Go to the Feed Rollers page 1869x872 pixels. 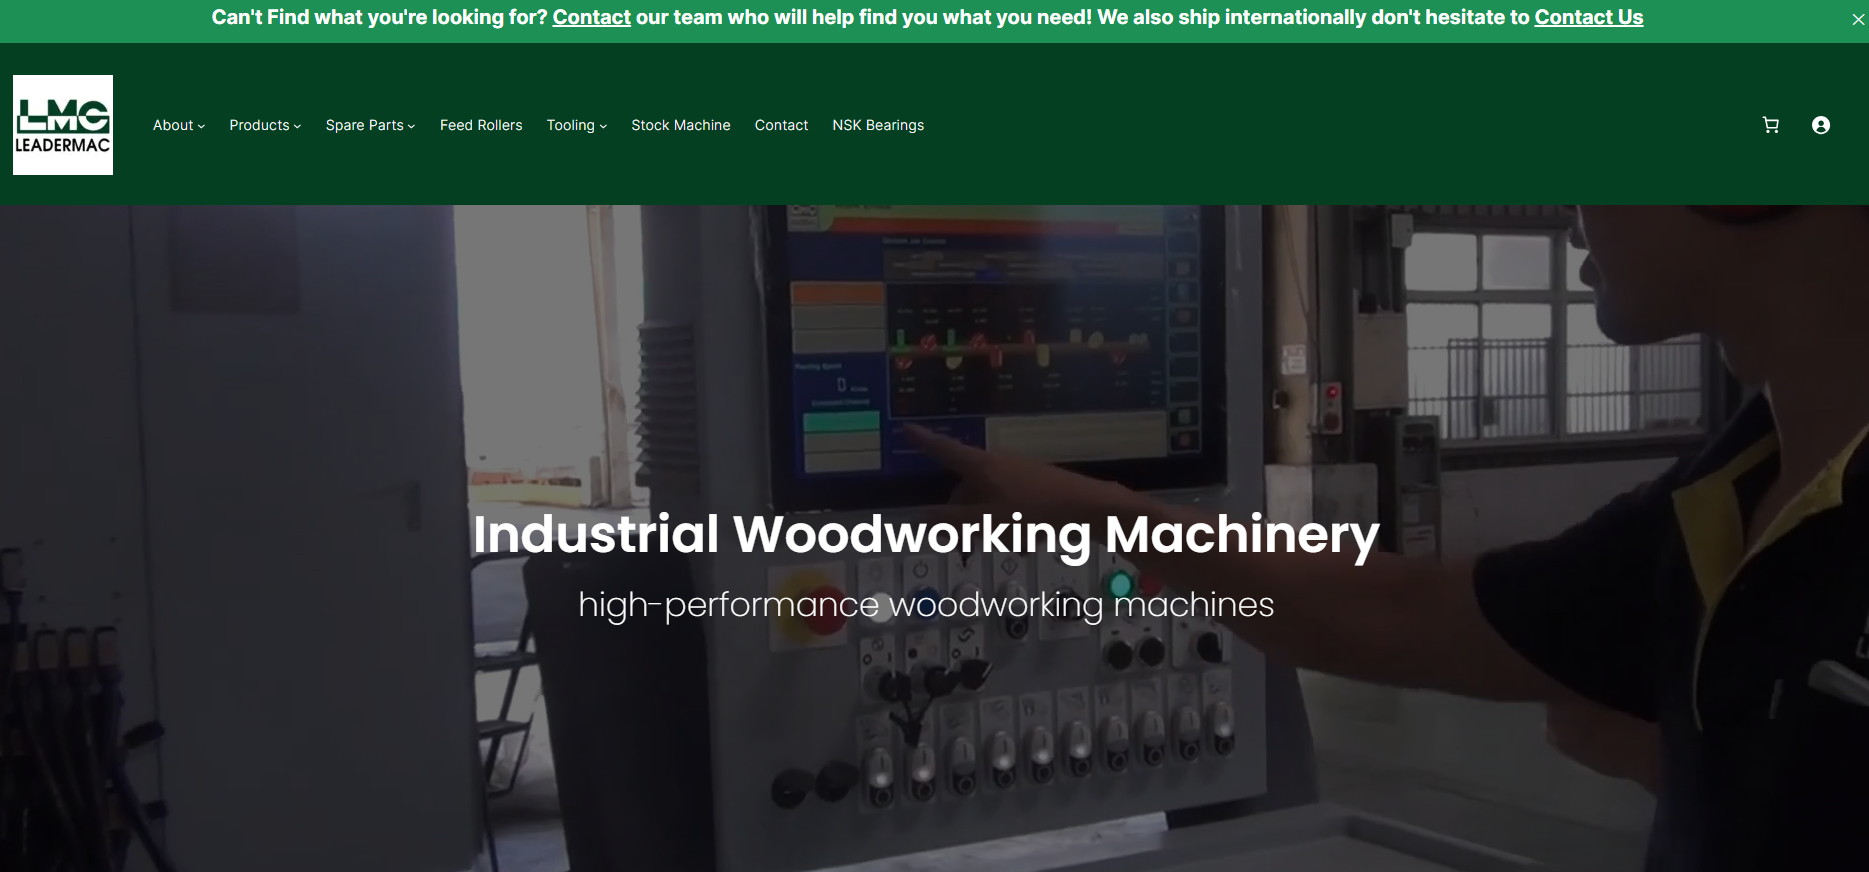pos(481,125)
